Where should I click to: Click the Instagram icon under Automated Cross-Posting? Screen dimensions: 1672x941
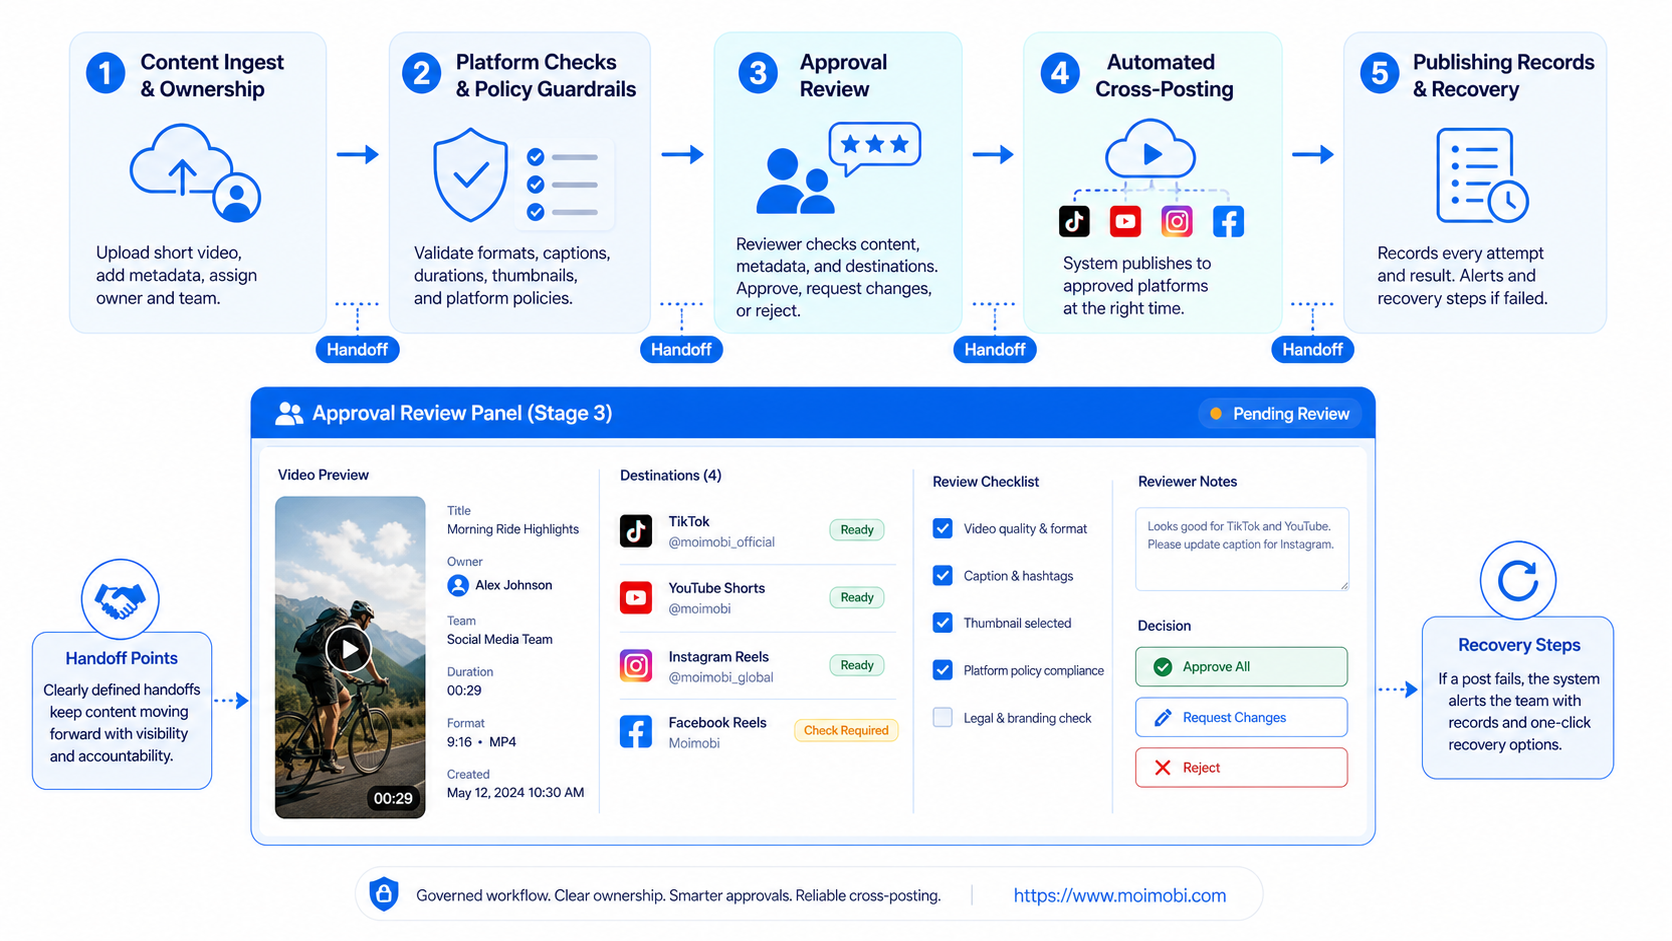click(1177, 221)
